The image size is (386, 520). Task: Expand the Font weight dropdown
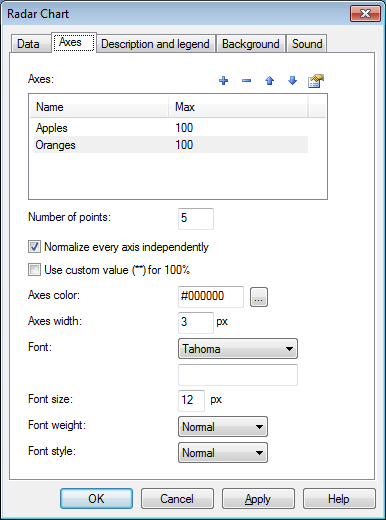(223, 427)
